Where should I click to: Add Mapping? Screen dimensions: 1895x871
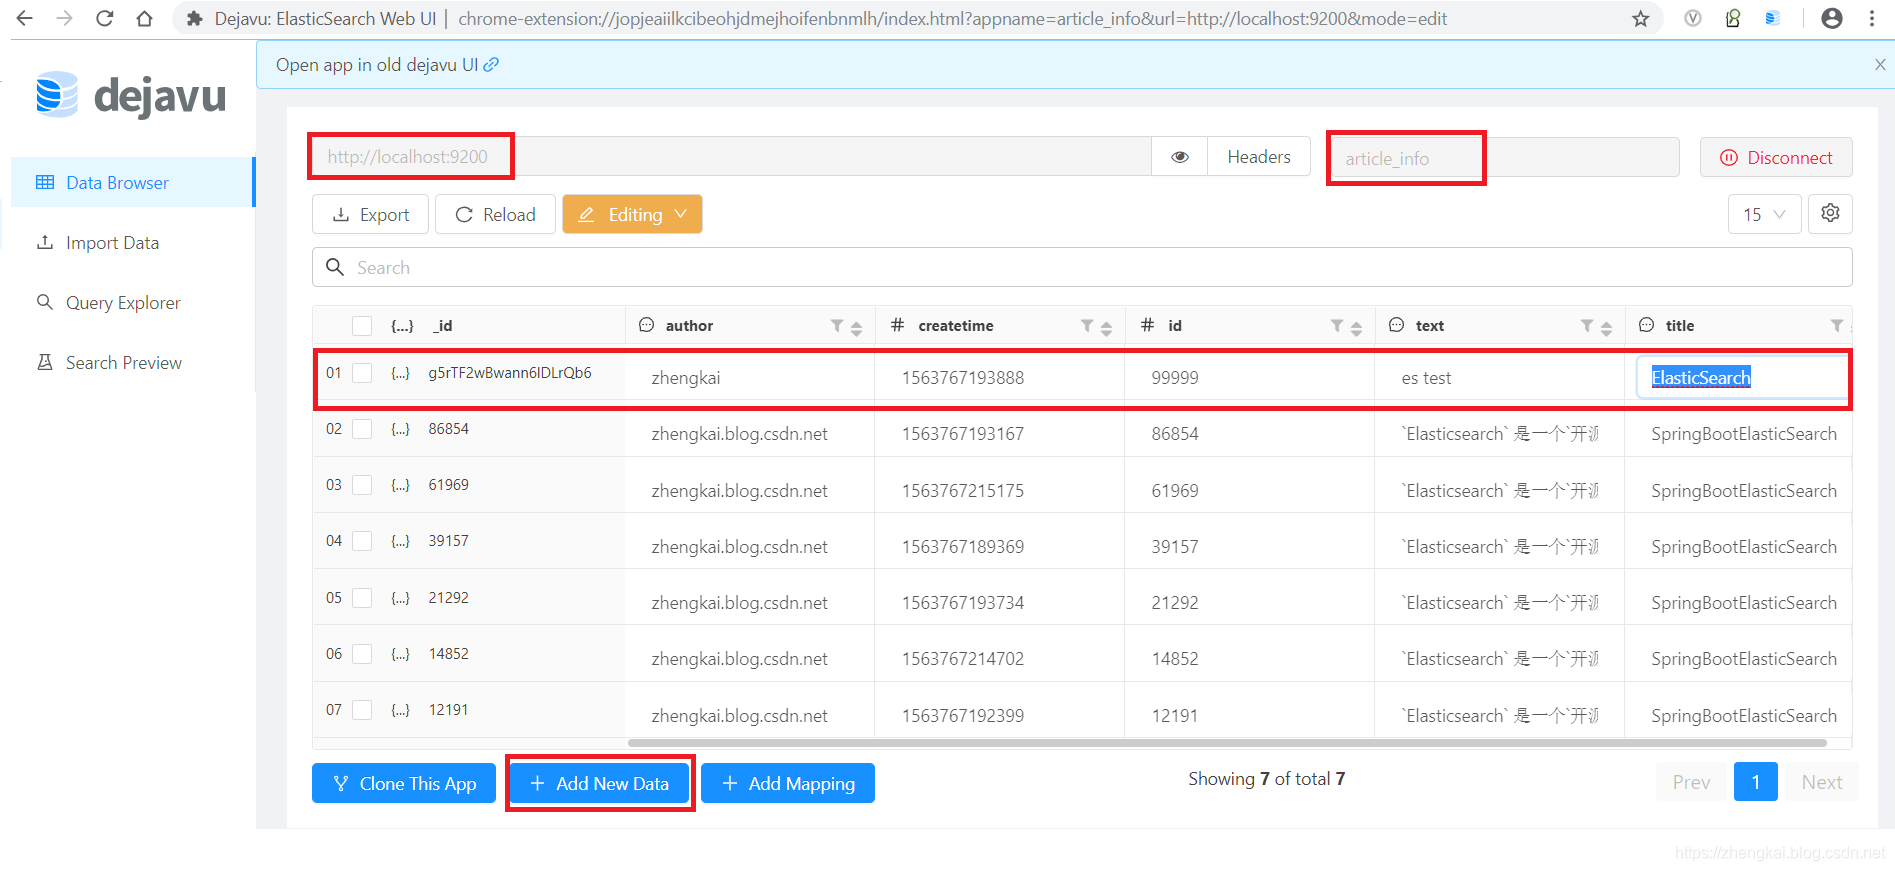[x=788, y=783]
